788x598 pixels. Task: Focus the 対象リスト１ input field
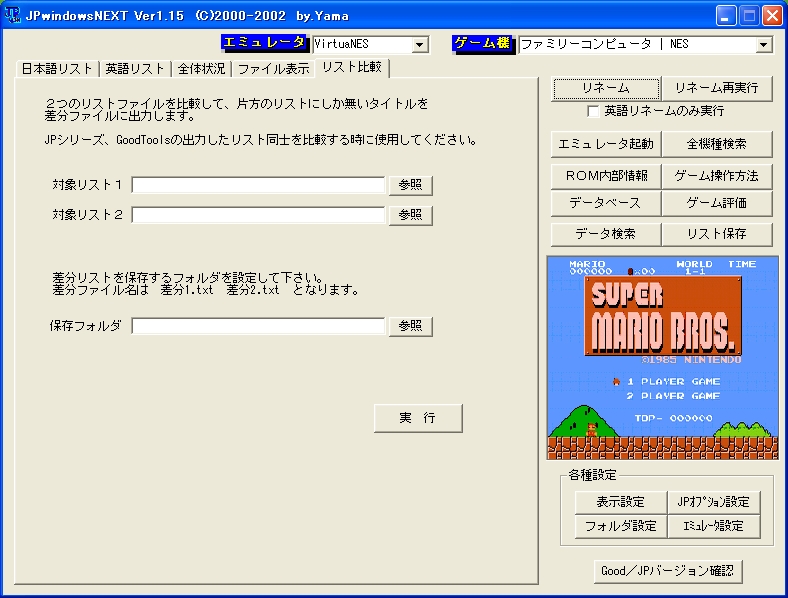click(258, 185)
